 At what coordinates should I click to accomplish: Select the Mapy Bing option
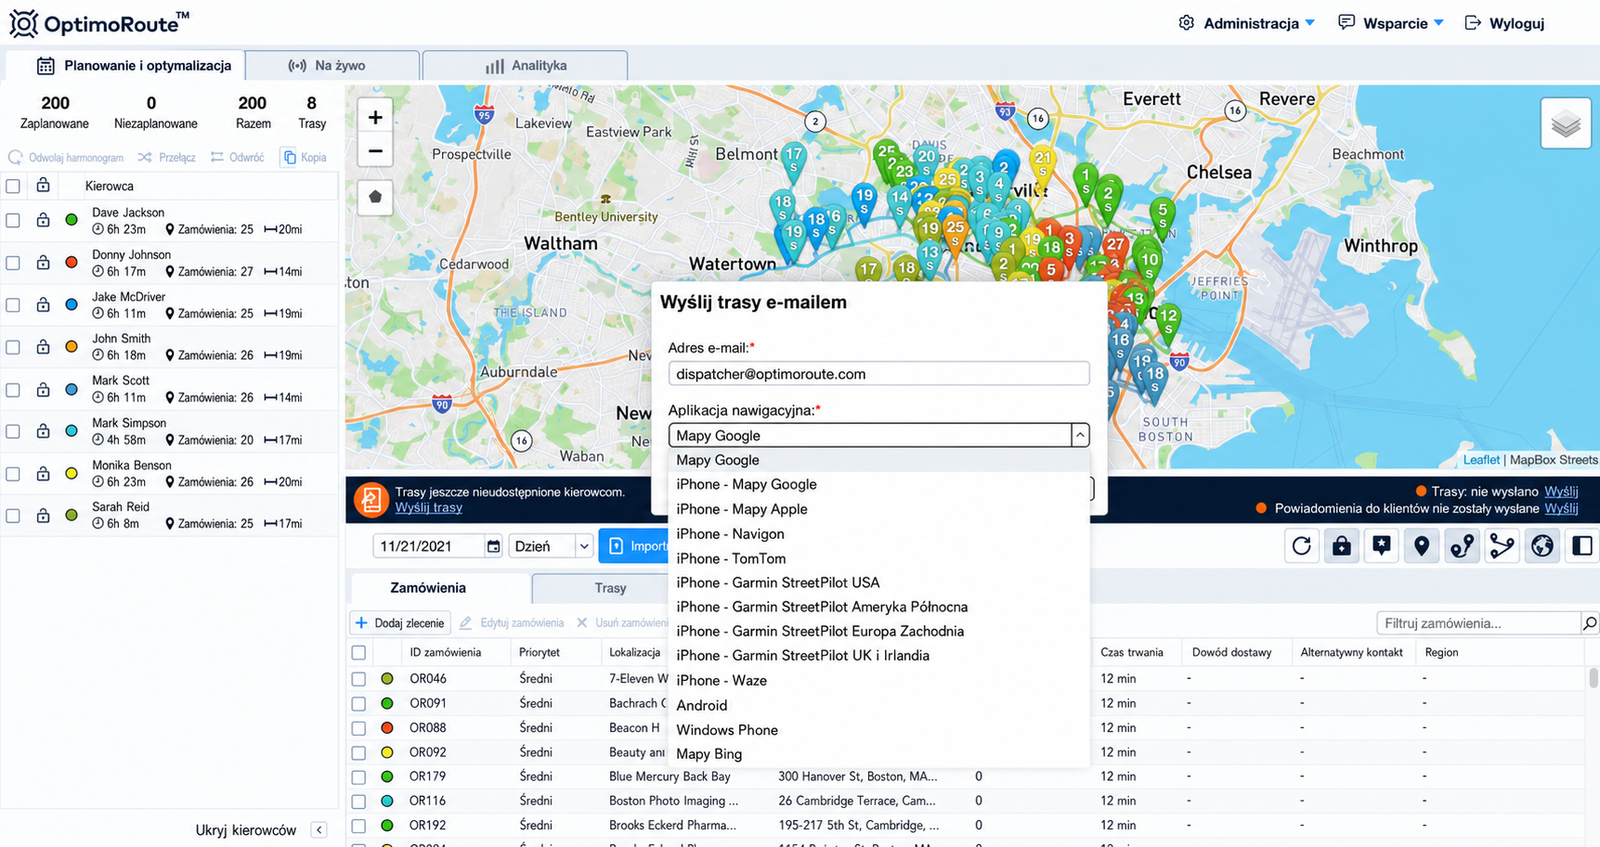[x=879, y=754]
